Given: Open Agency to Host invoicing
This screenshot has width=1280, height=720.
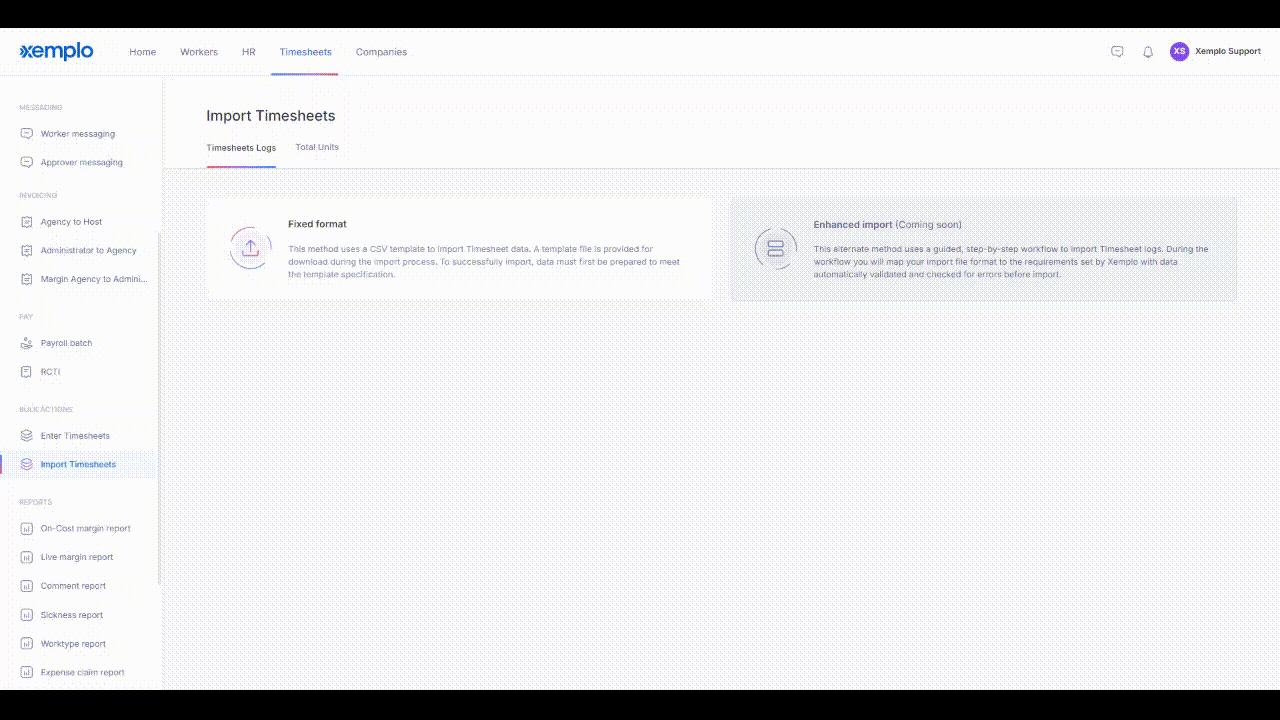Looking at the screenshot, I should coord(71,222).
